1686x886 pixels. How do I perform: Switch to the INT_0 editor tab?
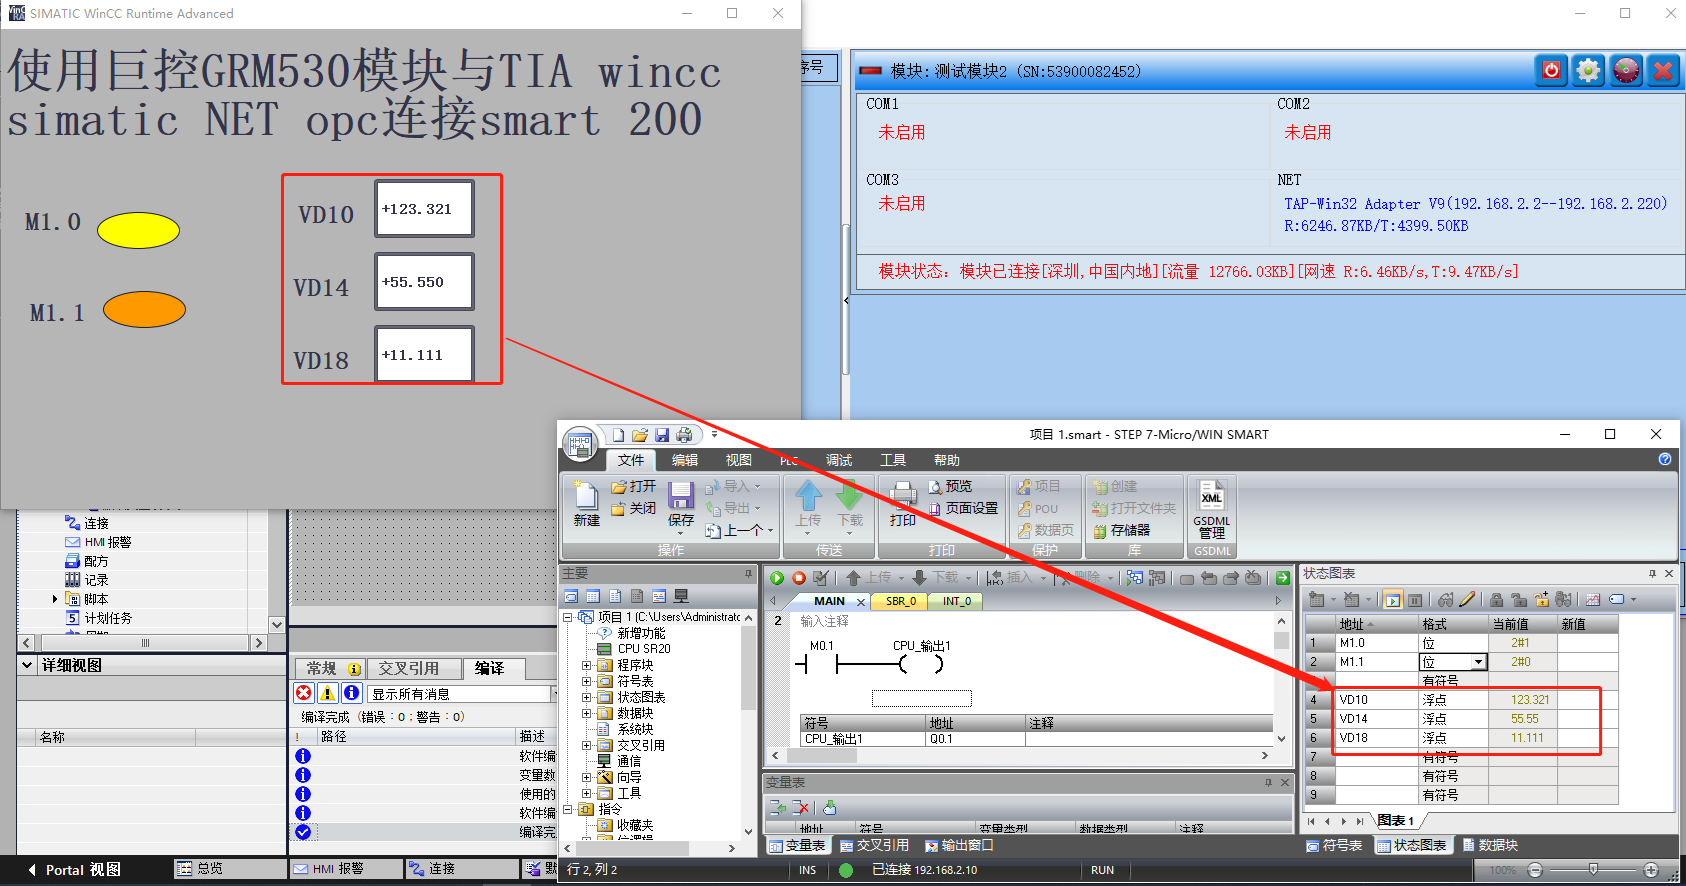pos(957,601)
